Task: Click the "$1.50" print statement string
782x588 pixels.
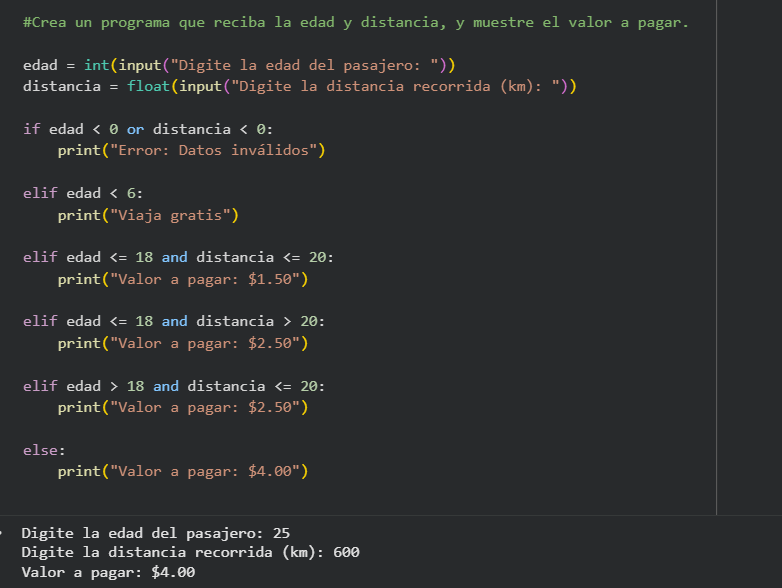Action: pyautogui.click(x=207, y=279)
